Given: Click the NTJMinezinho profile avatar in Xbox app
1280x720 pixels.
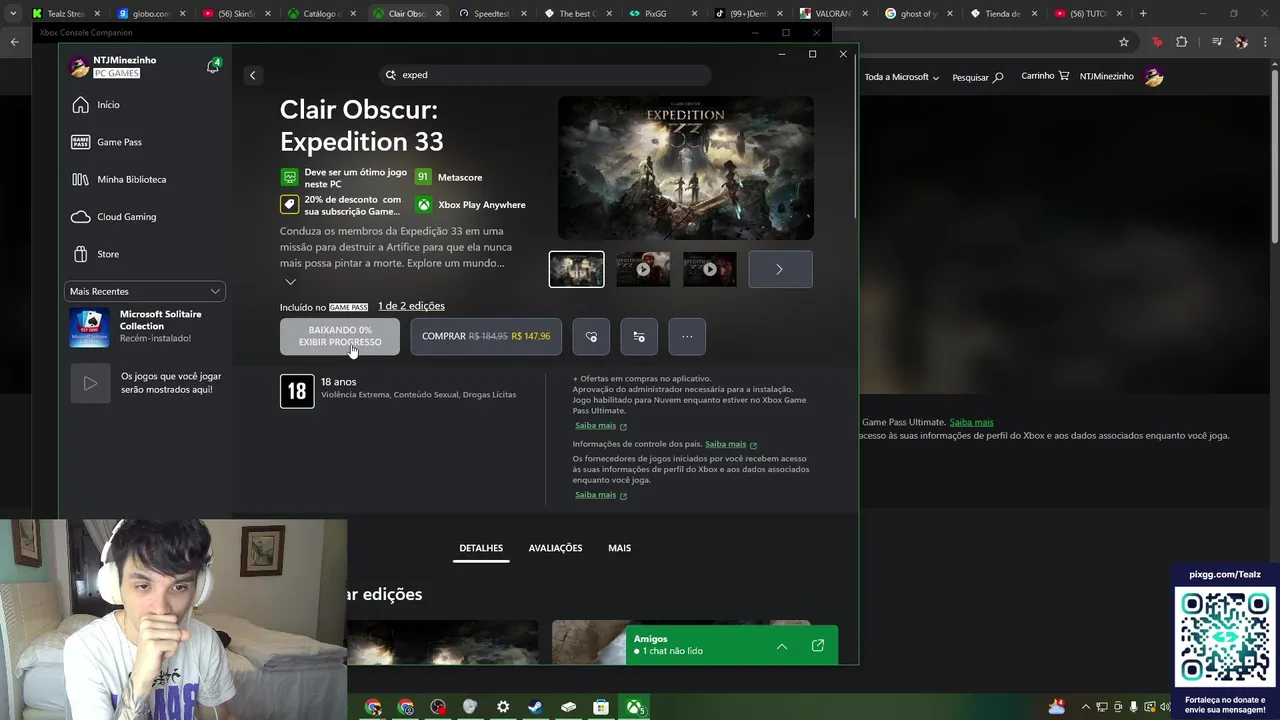Looking at the screenshot, I should pos(79,67).
